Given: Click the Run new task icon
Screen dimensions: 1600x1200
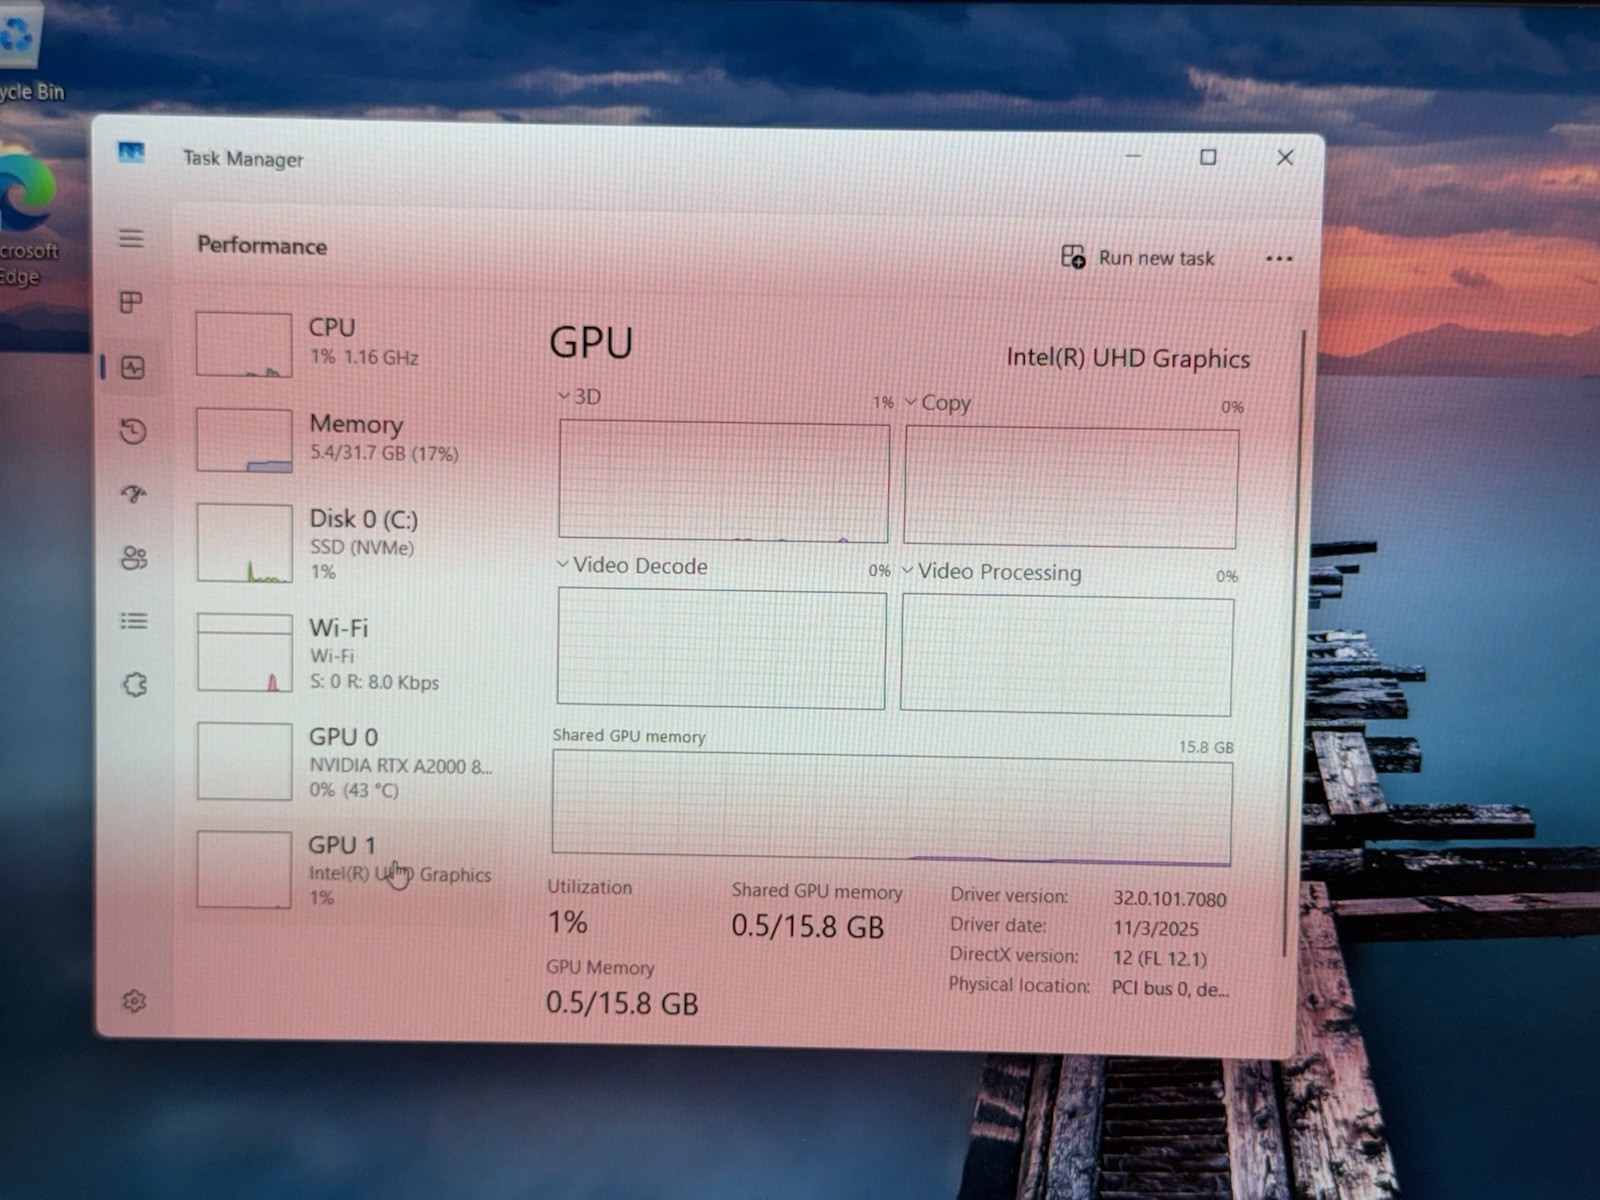Looking at the screenshot, I should [x=1073, y=257].
